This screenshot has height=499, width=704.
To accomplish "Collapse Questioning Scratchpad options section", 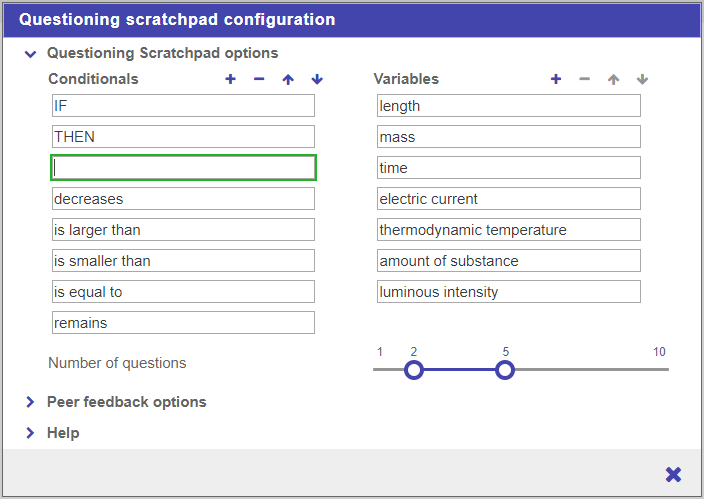I will (31, 54).
